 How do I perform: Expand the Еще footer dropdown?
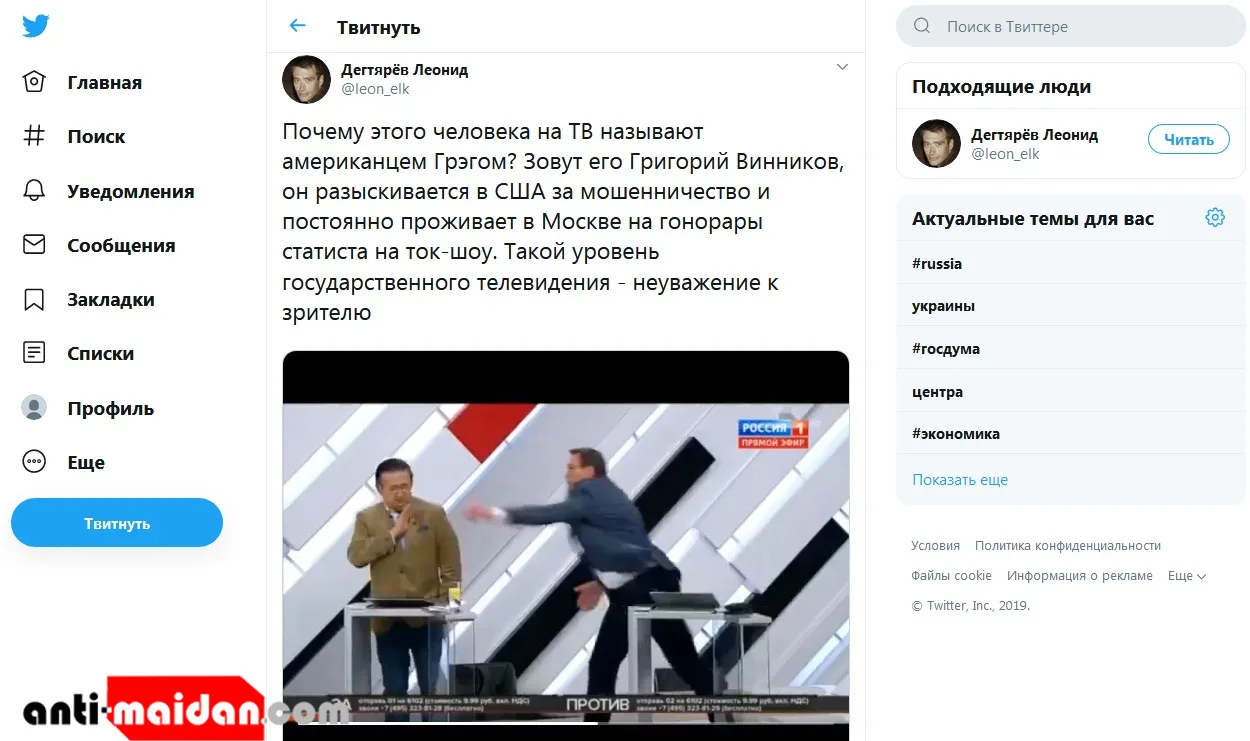pos(1187,576)
